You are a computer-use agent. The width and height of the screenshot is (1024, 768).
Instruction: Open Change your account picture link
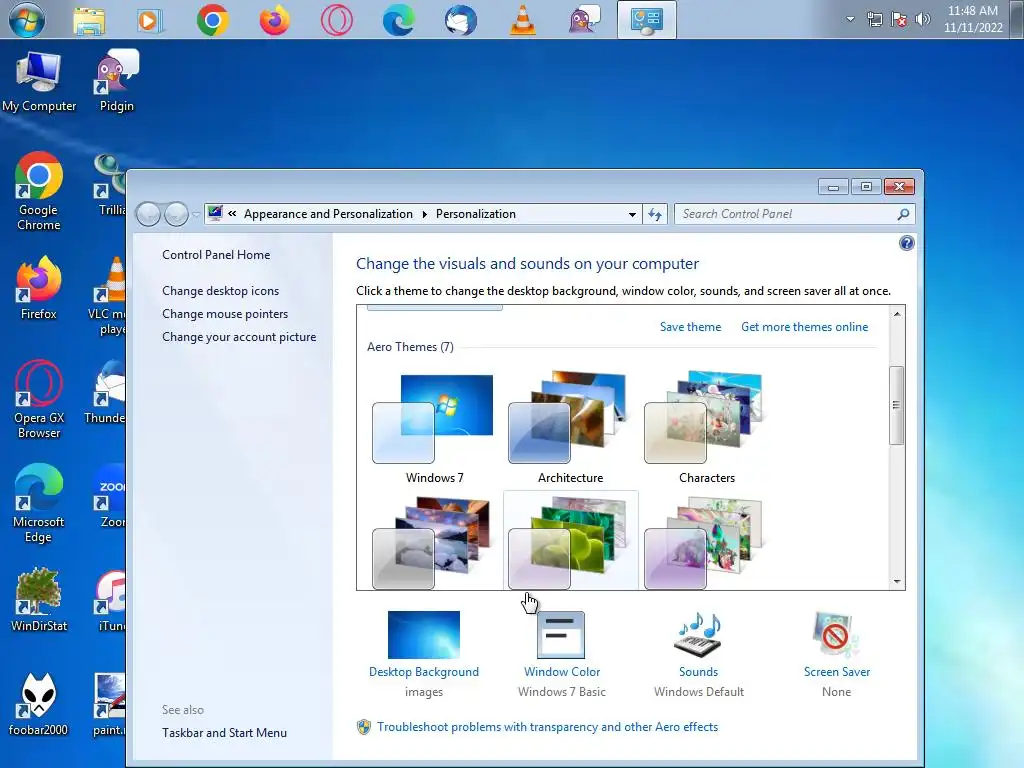[239, 337]
